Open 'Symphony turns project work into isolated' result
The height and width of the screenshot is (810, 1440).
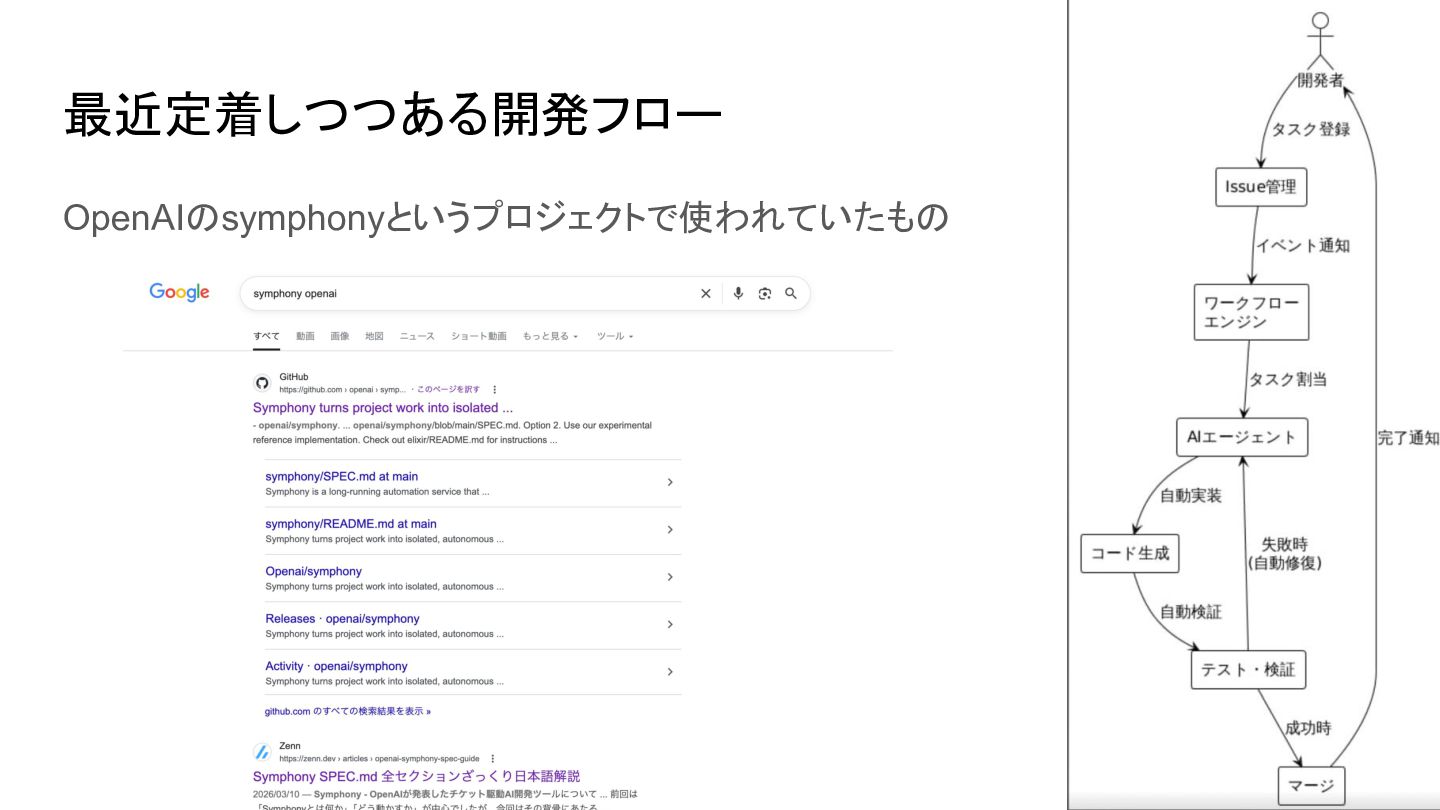point(383,407)
